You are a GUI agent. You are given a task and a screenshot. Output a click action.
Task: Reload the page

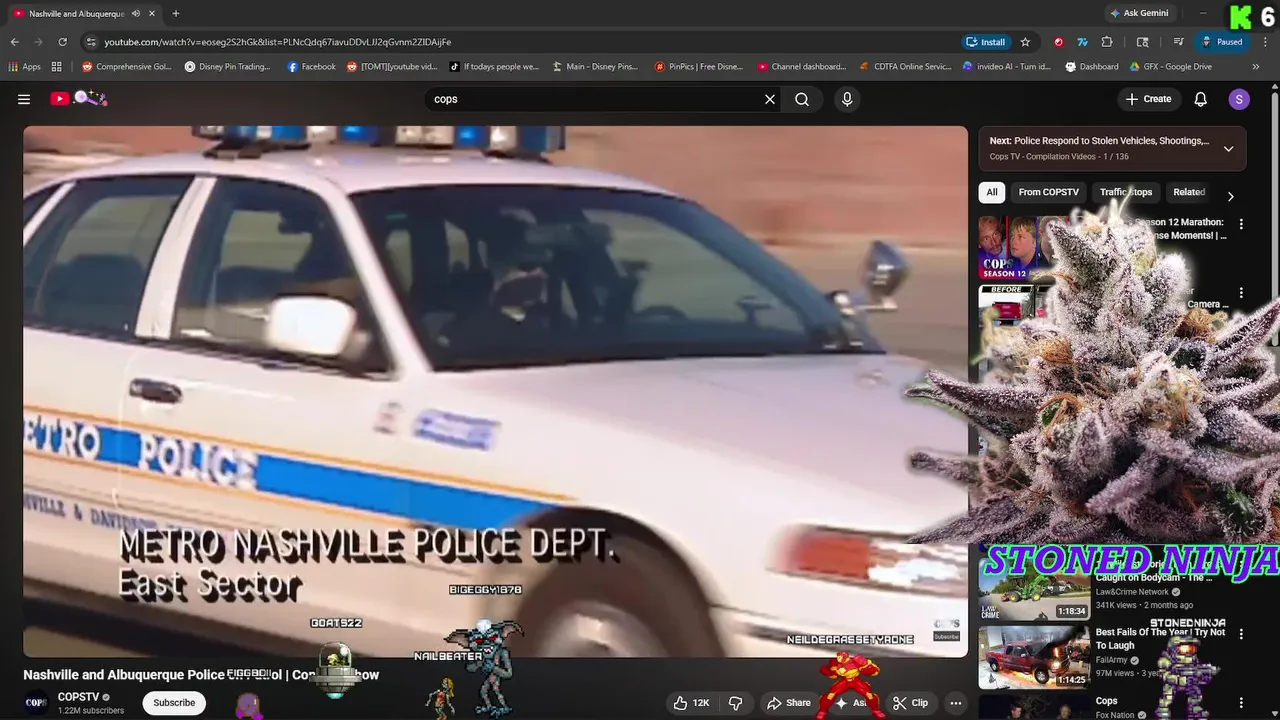point(62,42)
